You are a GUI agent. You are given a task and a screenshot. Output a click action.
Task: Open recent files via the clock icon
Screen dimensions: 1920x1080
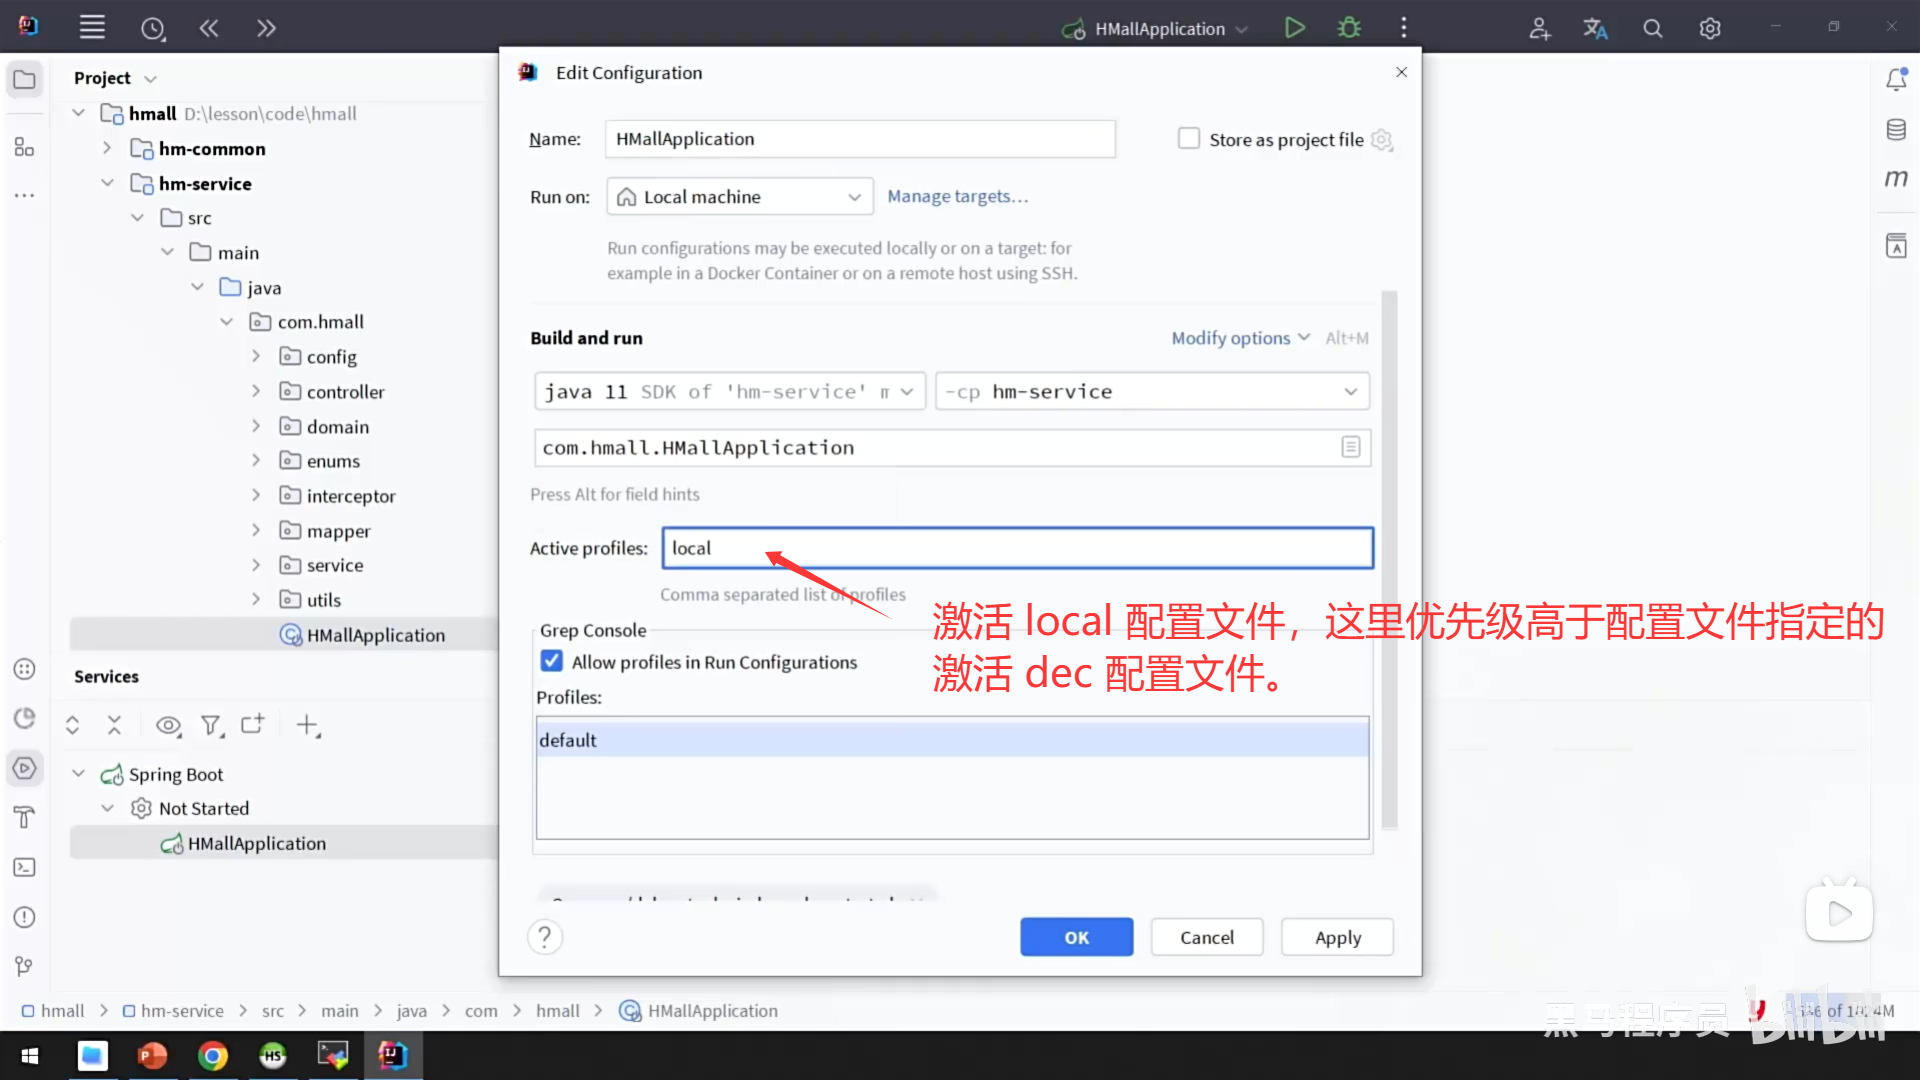(153, 28)
